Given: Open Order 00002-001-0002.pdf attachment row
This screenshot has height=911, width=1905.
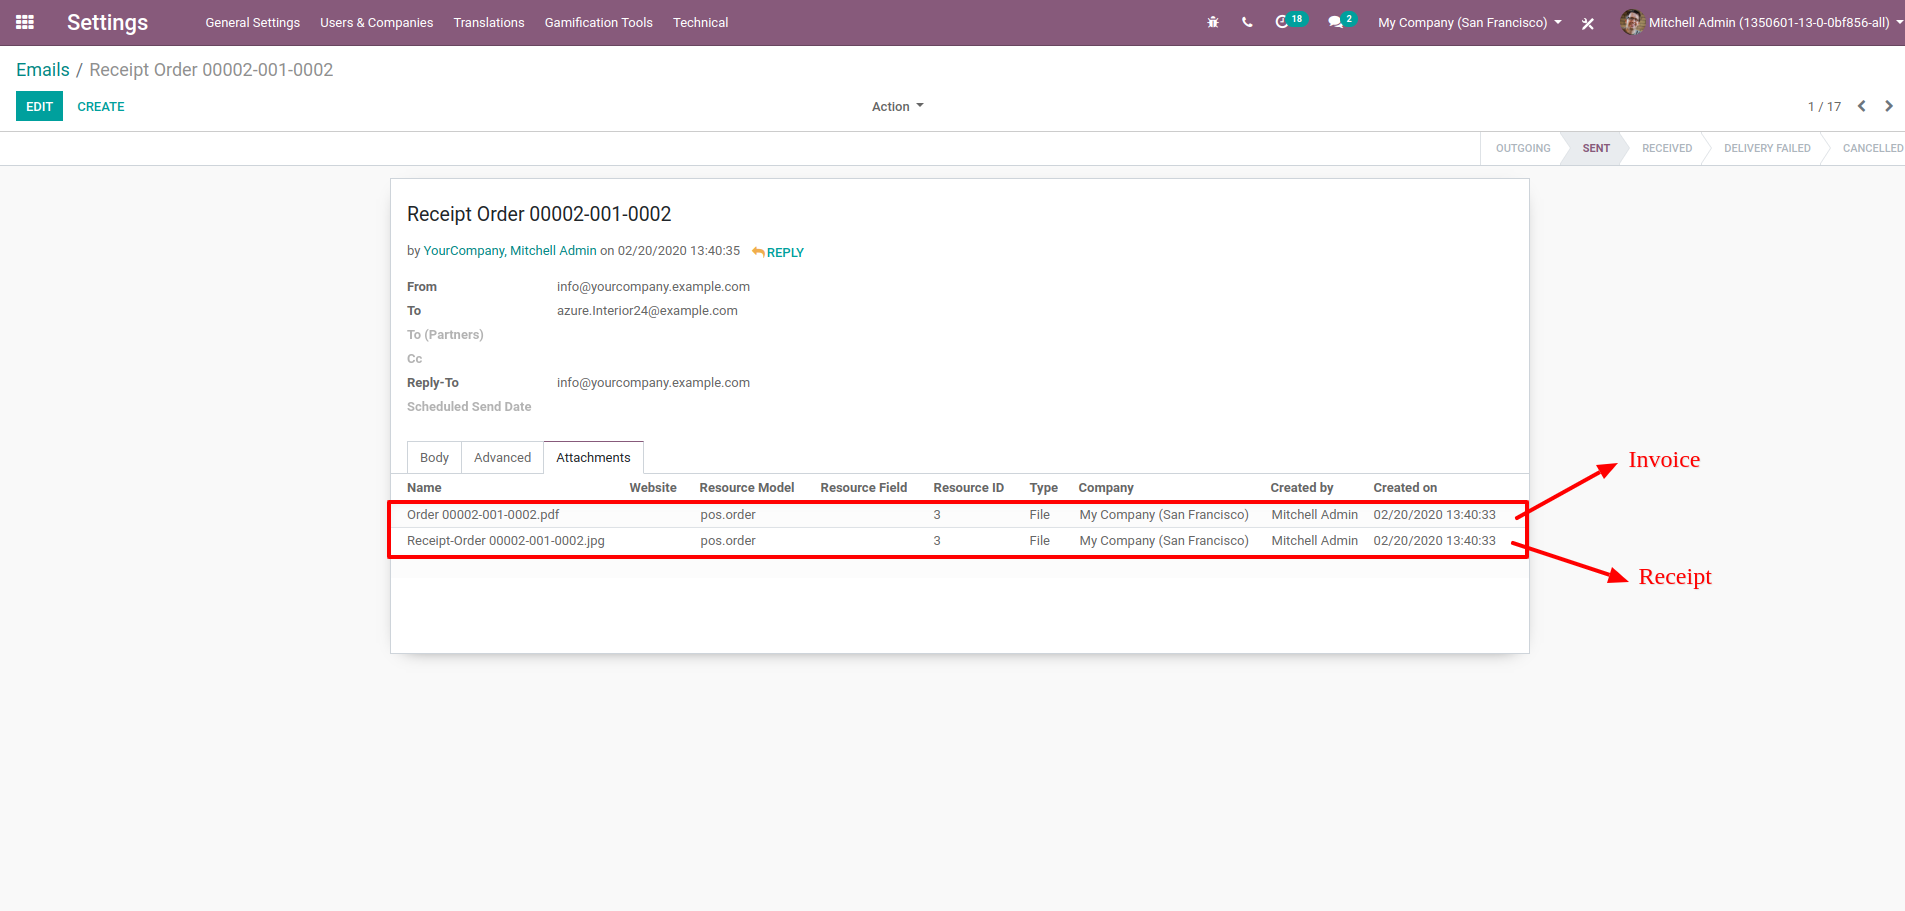Looking at the screenshot, I should tap(959, 515).
